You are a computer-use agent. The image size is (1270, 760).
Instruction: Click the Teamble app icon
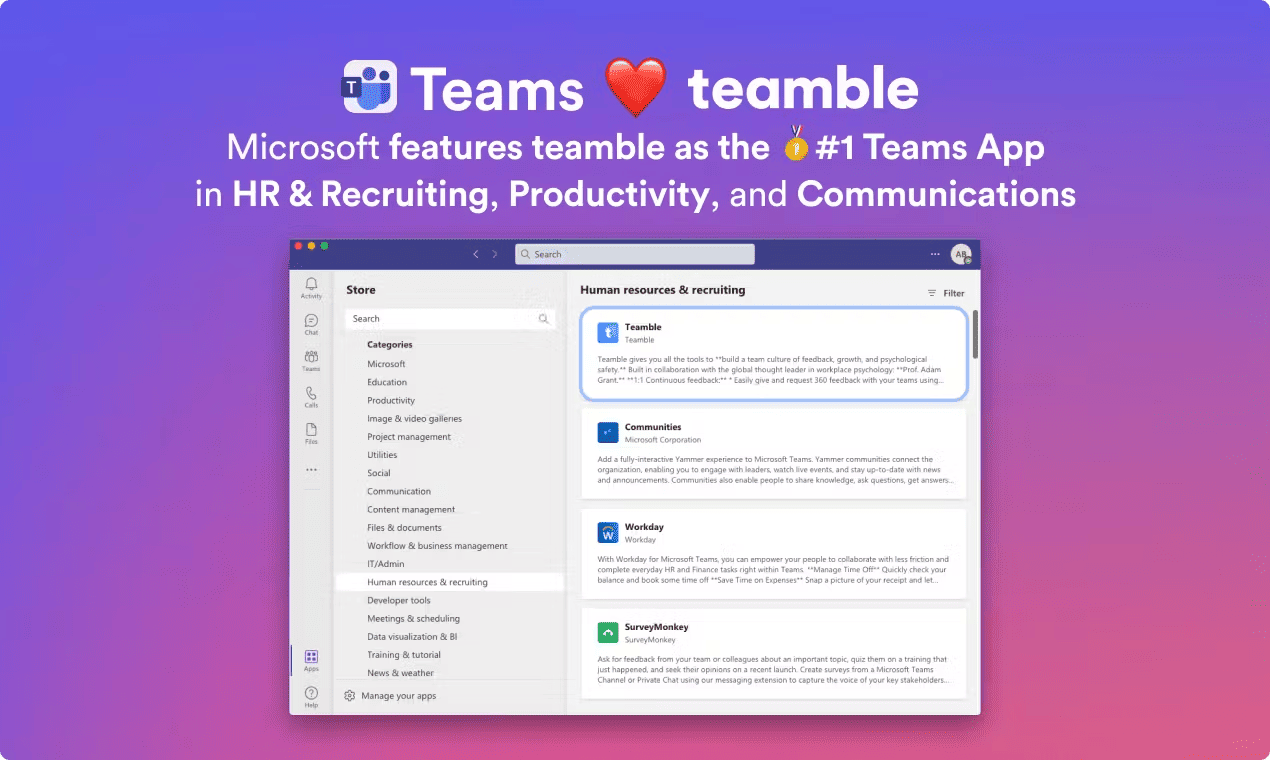[608, 333]
